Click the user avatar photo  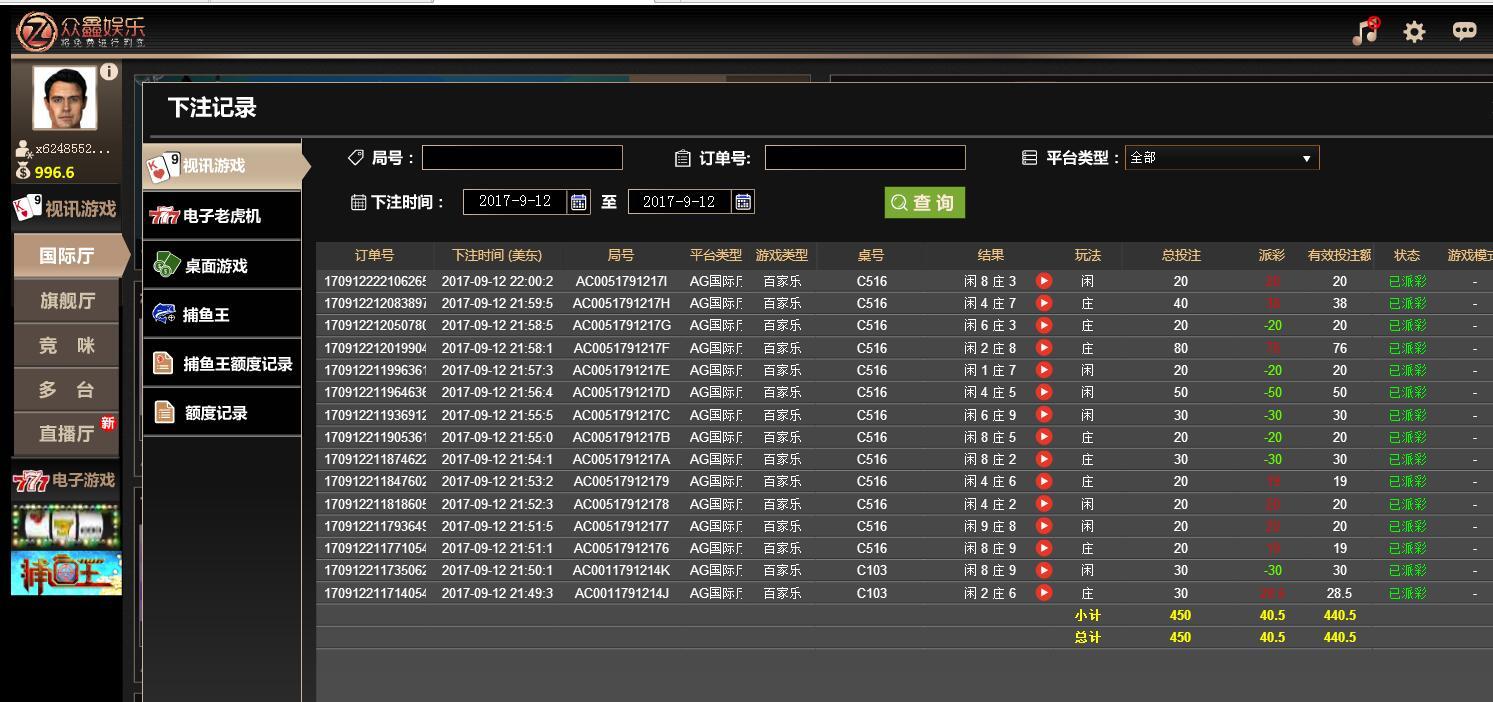point(65,98)
